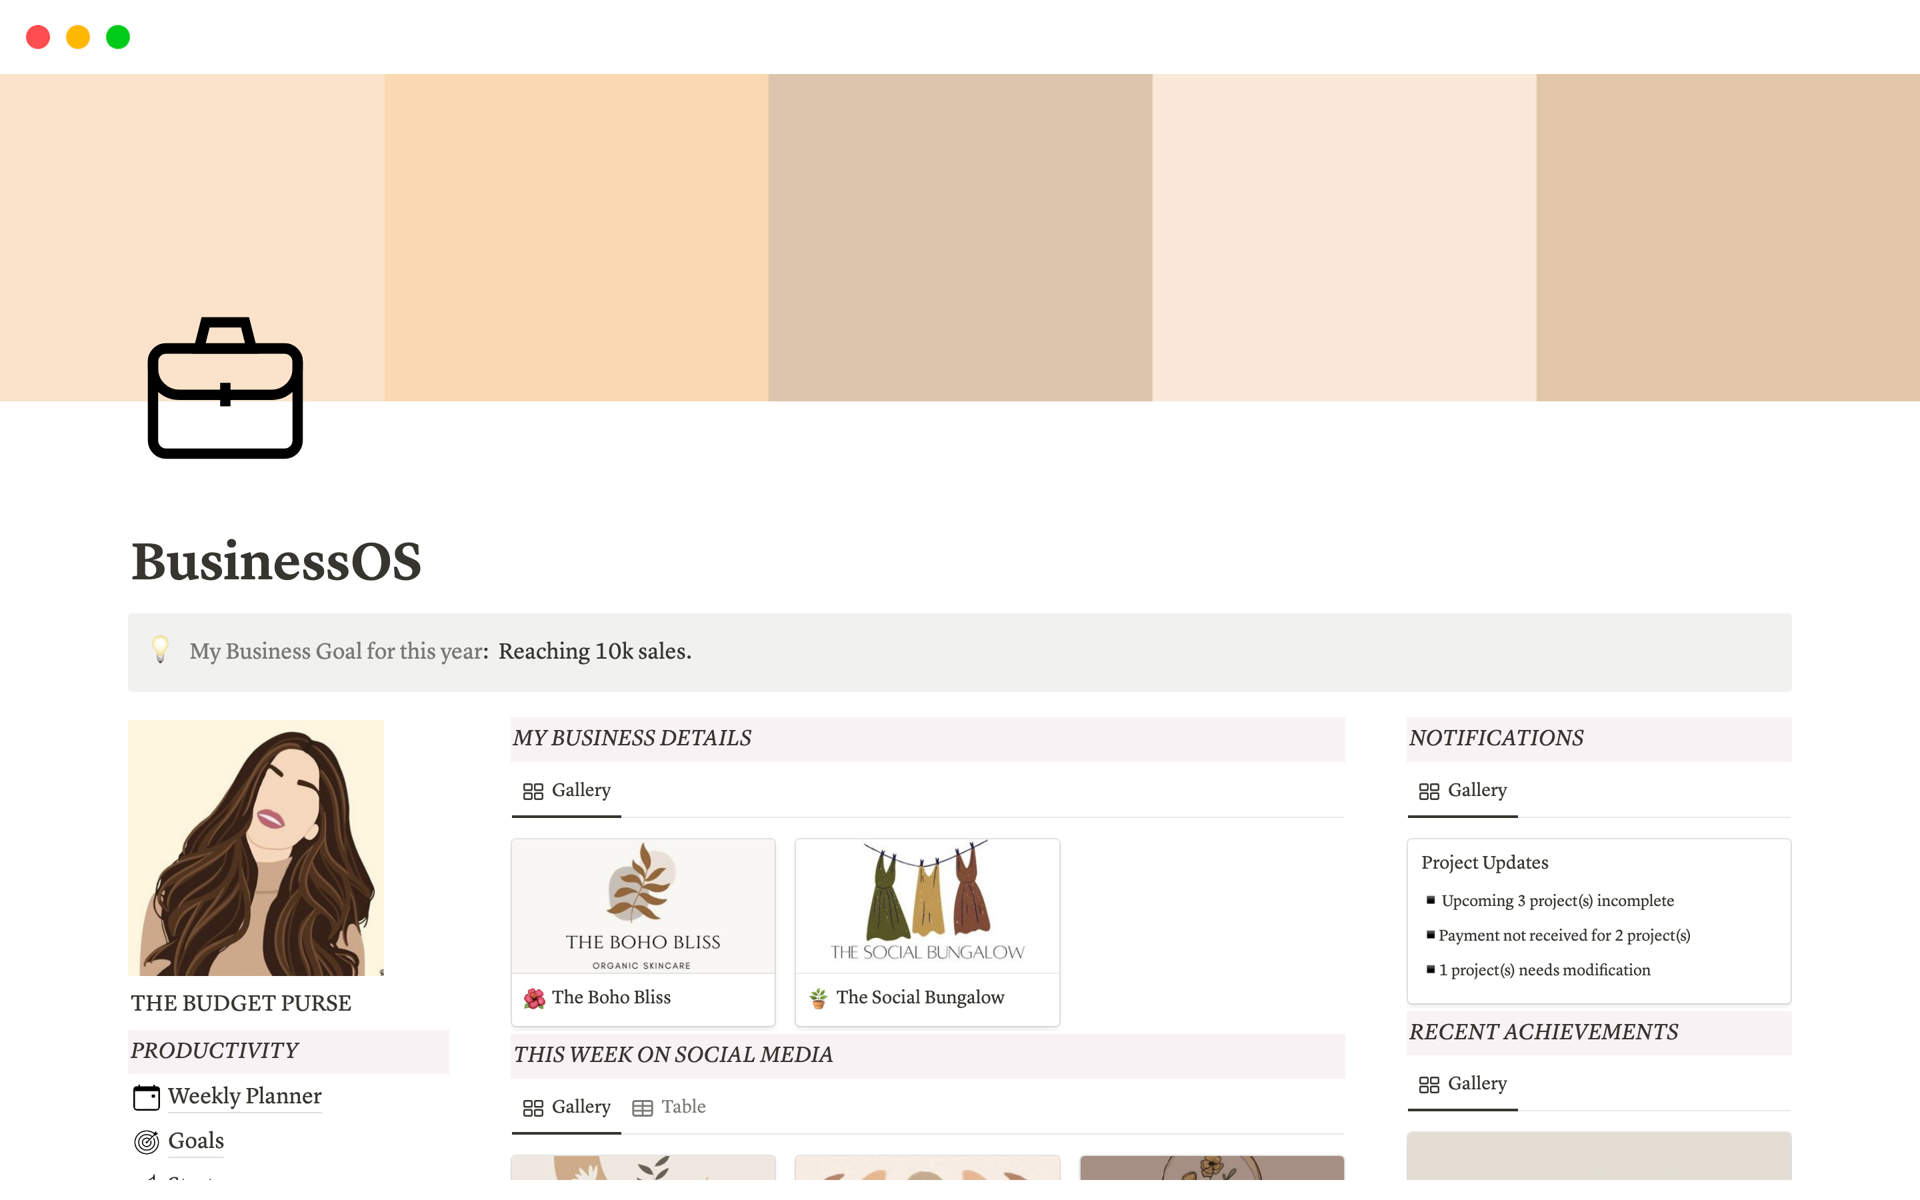Click the plant icon beside The Social Bungalow

818,998
